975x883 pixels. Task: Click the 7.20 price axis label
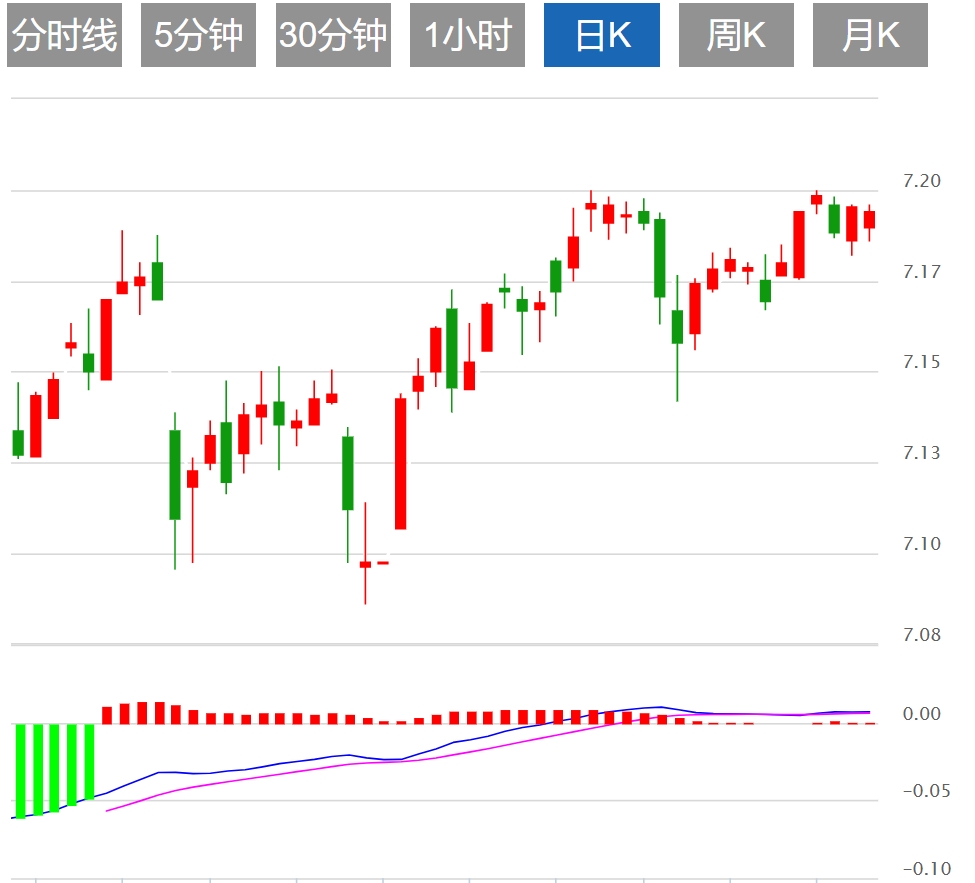[x=921, y=181]
